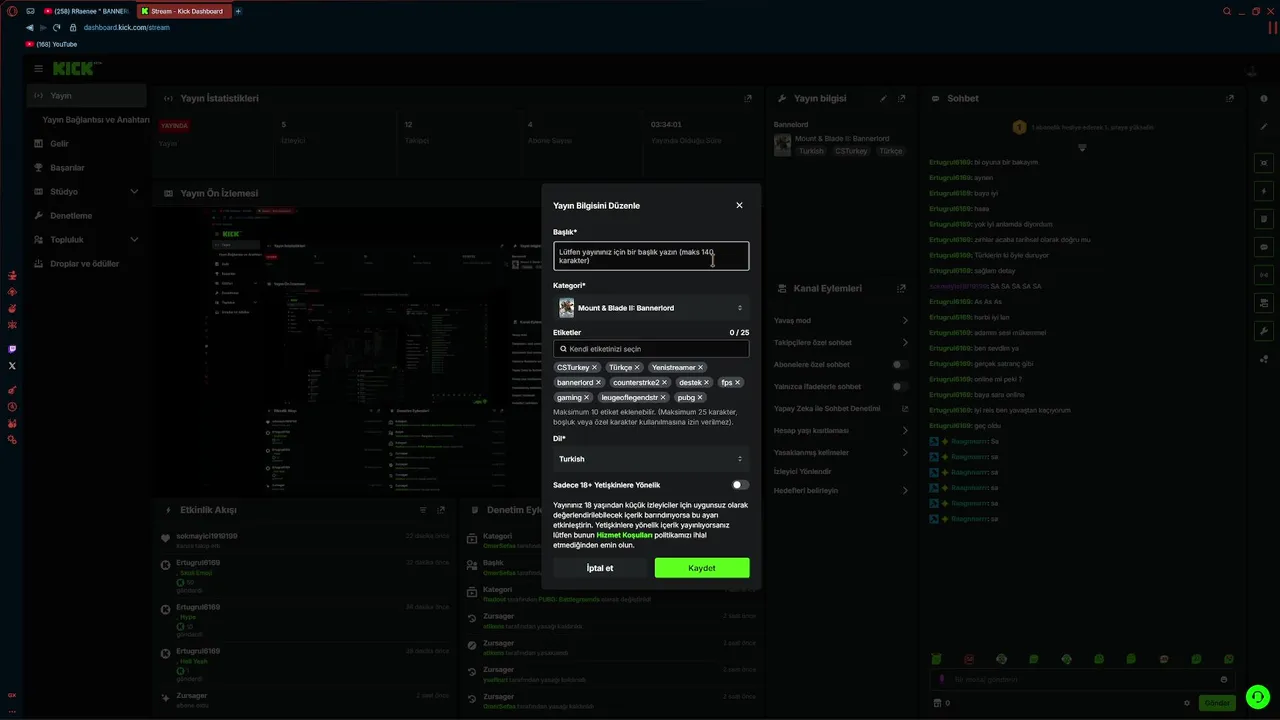Reload the page
This screenshot has width=1280, height=720.
(57, 28)
